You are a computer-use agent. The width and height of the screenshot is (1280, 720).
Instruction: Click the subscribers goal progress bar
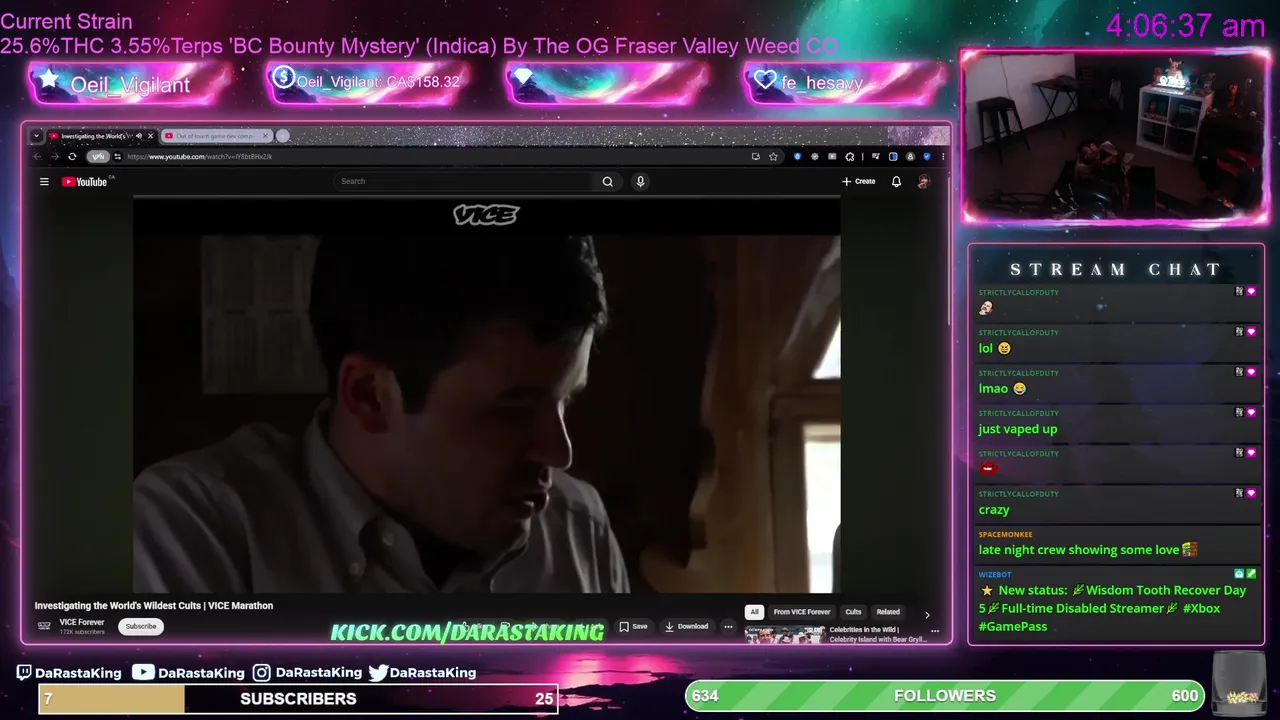pos(298,699)
